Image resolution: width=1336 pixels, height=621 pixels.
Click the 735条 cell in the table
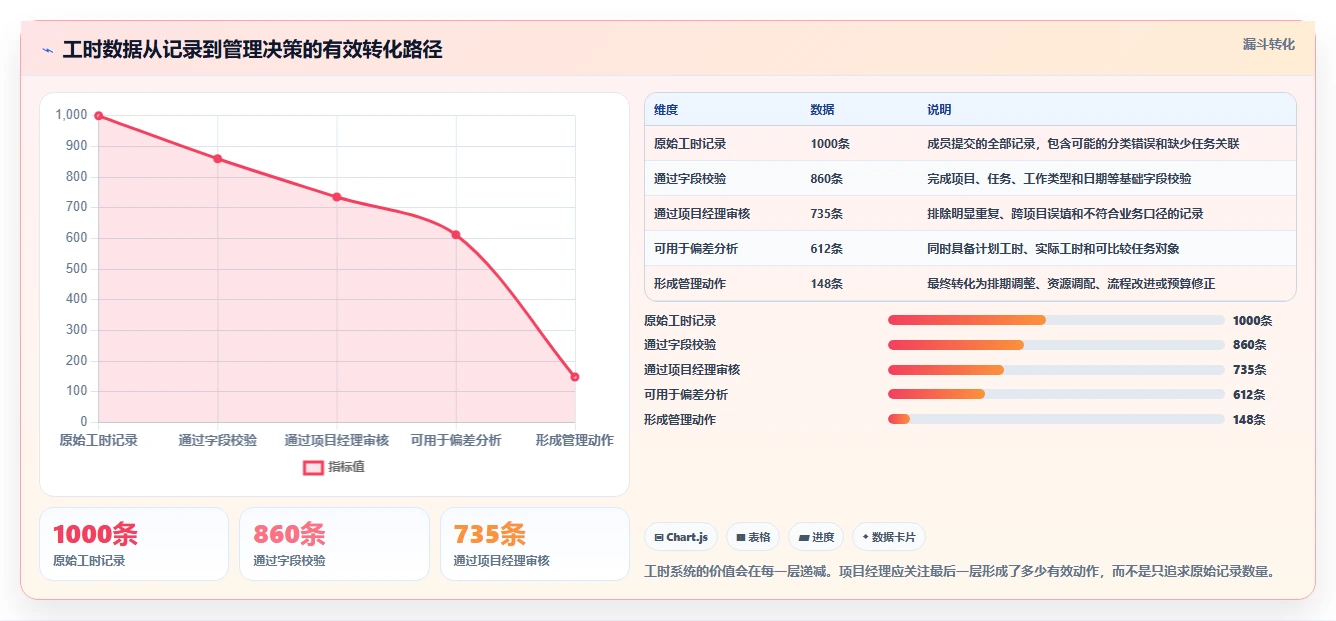point(827,214)
